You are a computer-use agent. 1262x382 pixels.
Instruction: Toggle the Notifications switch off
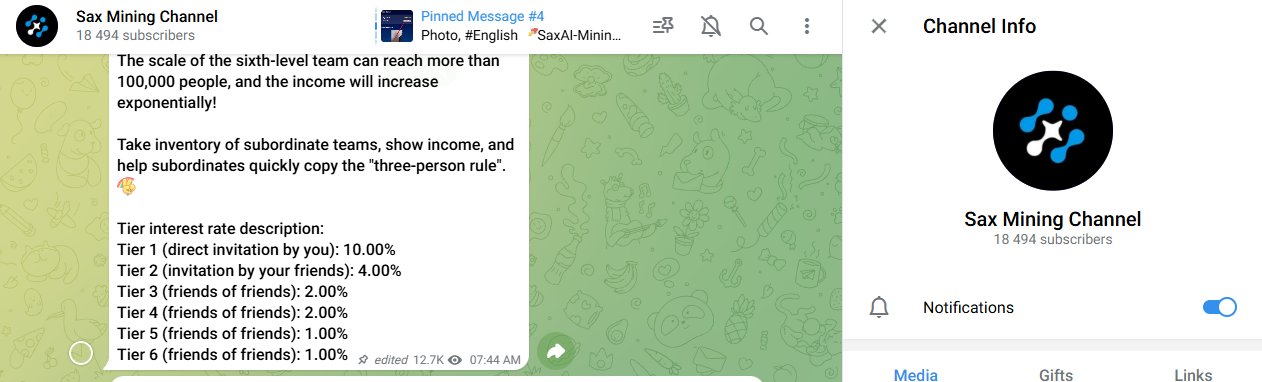1219,307
